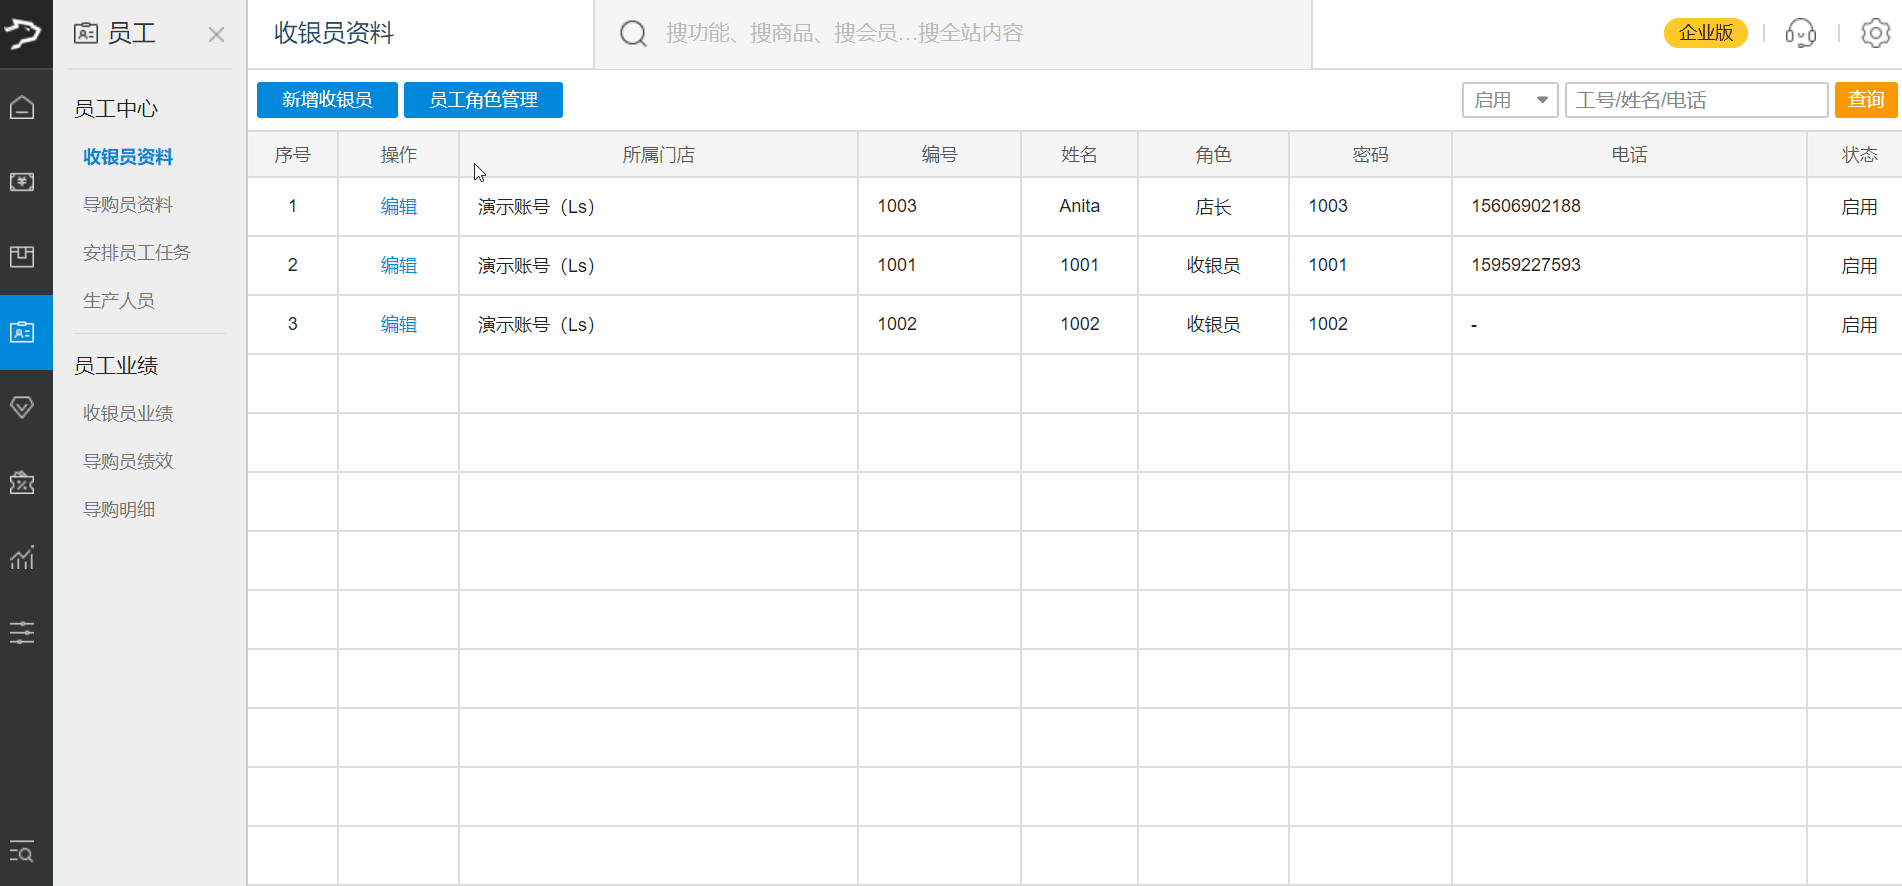This screenshot has height=886, width=1902.
Task: Click the search list icon at sidebar bottom
Action: (x=22, y=851)
